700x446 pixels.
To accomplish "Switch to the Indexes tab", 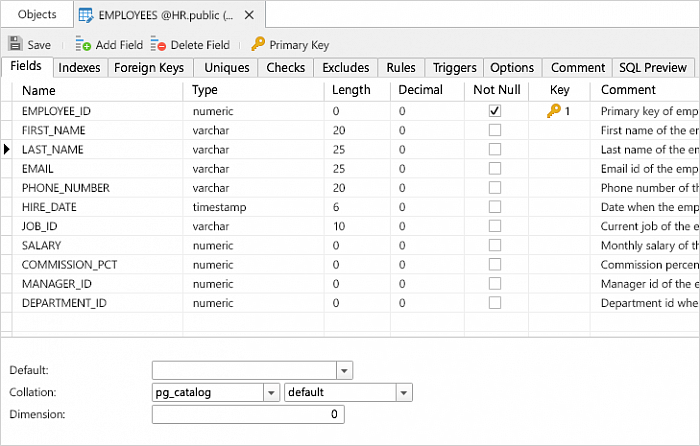I will (79, 68).
